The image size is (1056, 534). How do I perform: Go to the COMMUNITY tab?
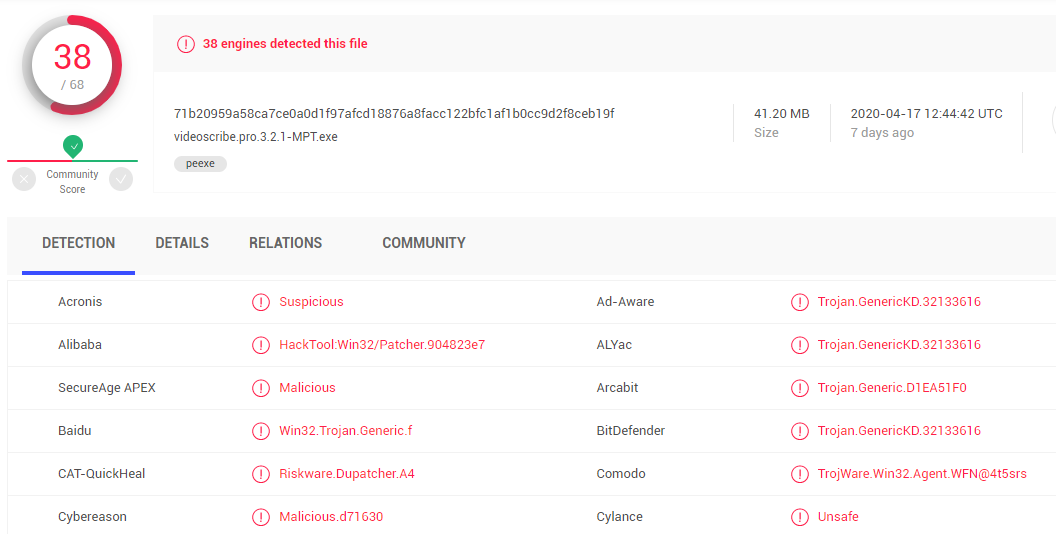424,243
